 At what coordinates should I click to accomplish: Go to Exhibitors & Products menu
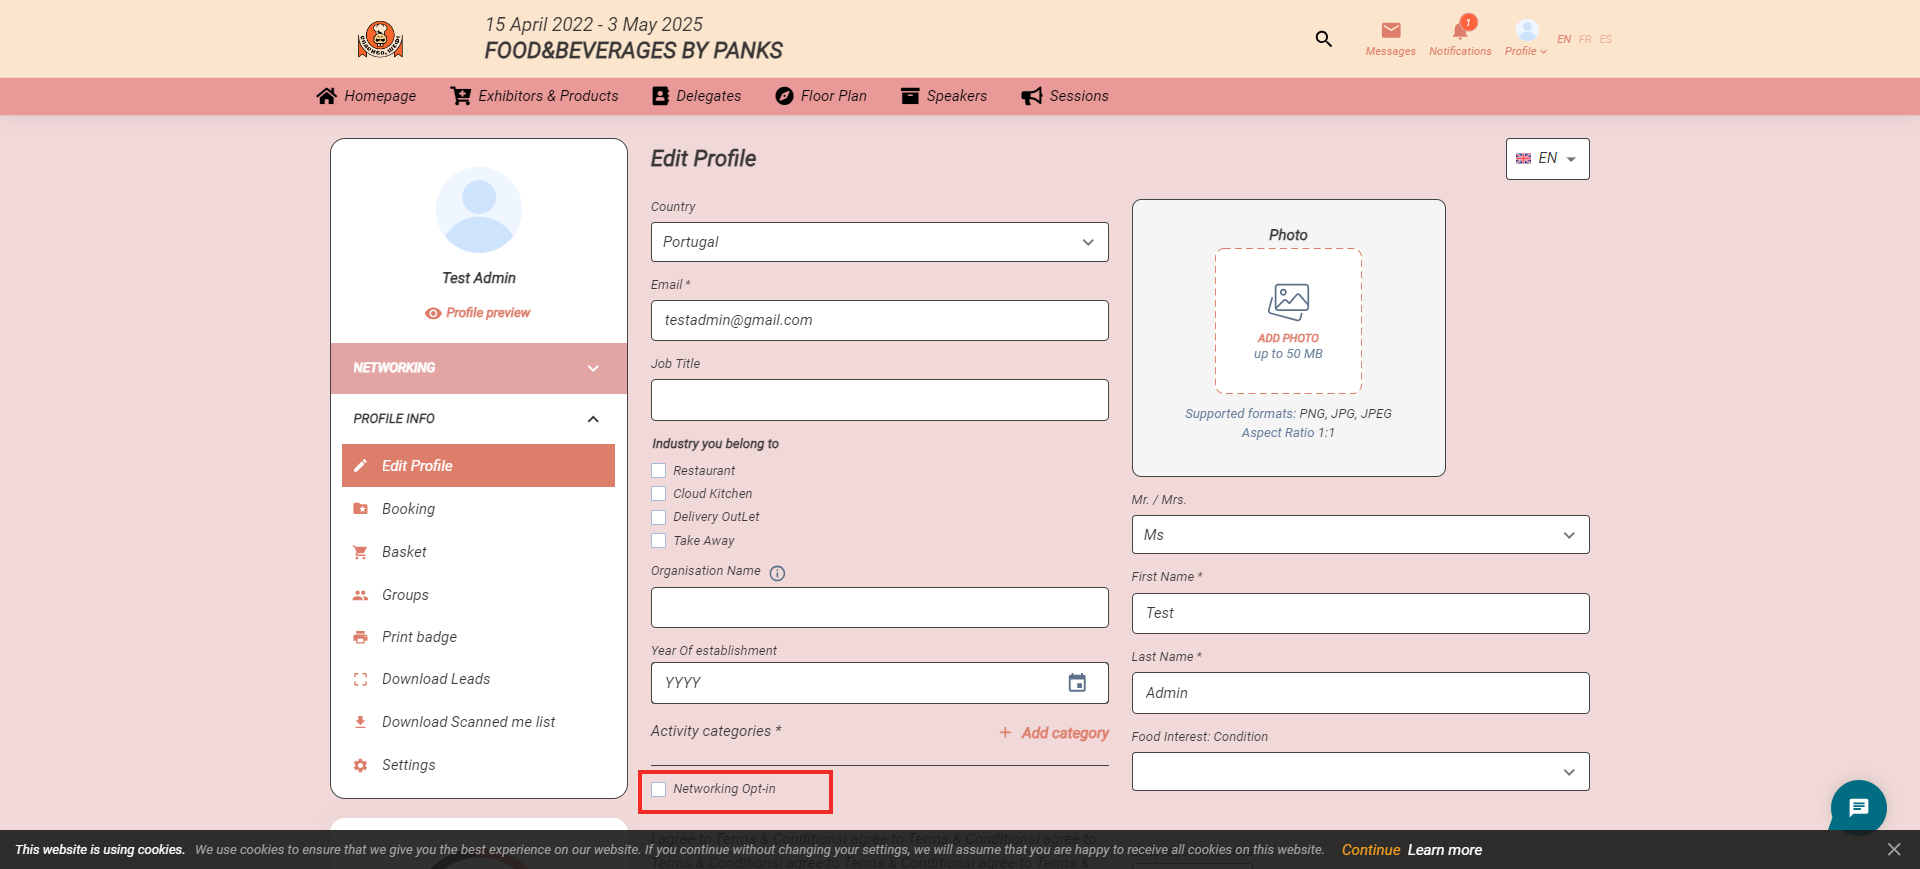tap(535, 96)
